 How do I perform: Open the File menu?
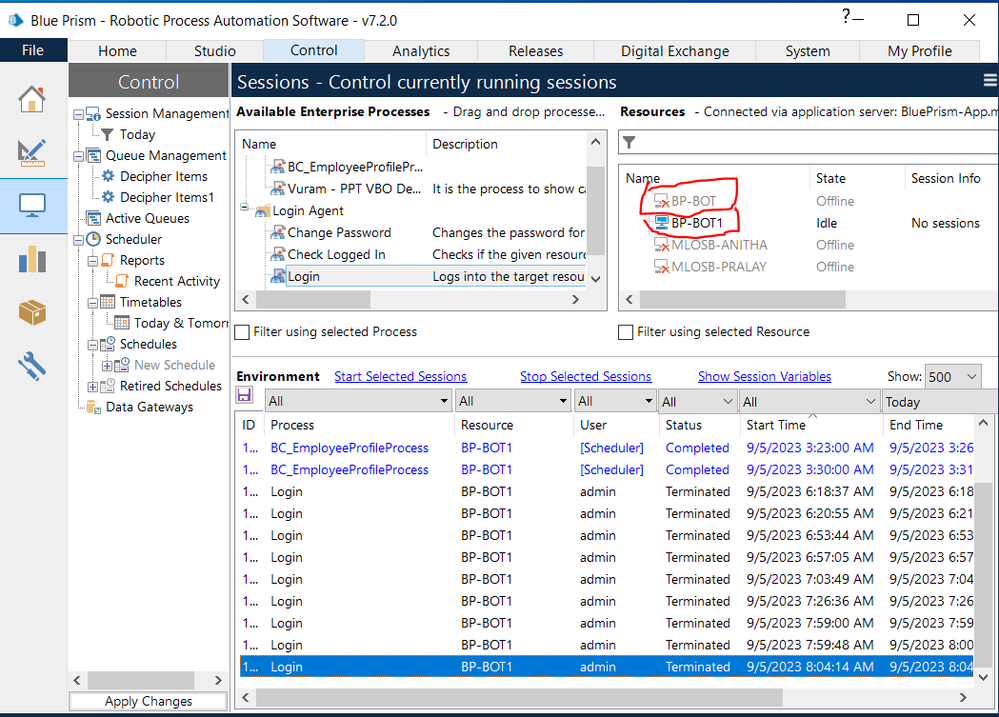tap(33, 50)
